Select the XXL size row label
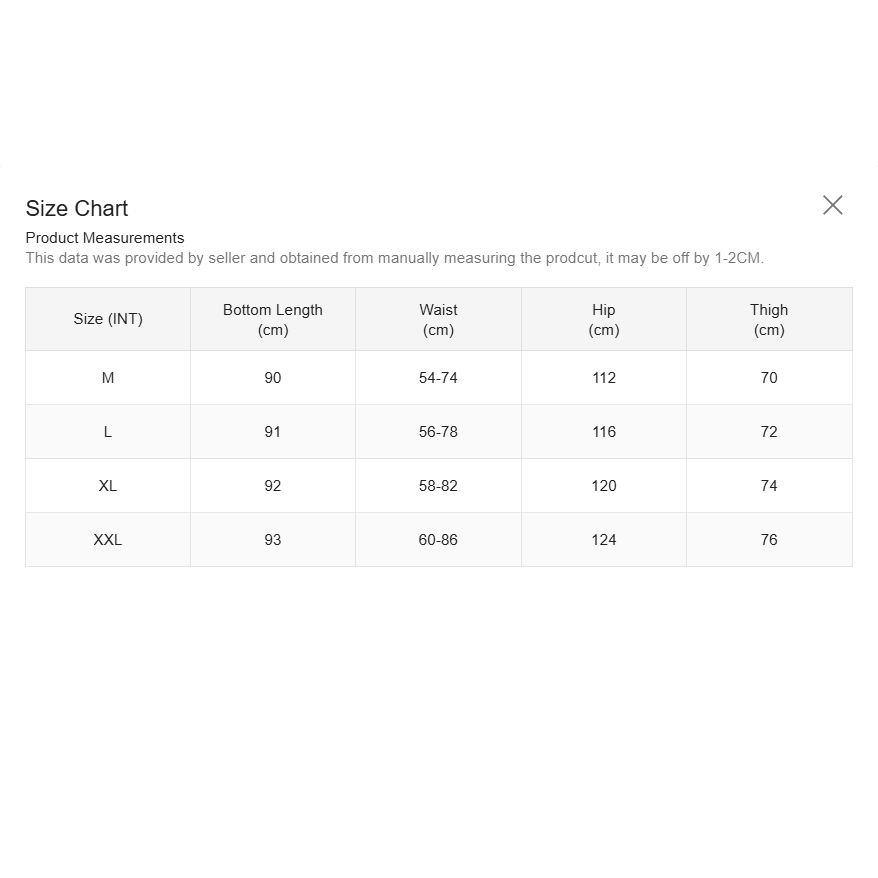878x878 pixels. point(108,540)
